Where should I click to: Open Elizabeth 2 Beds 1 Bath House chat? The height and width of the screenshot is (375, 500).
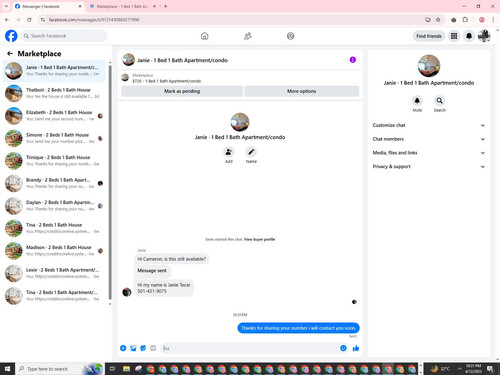(54, 116)
